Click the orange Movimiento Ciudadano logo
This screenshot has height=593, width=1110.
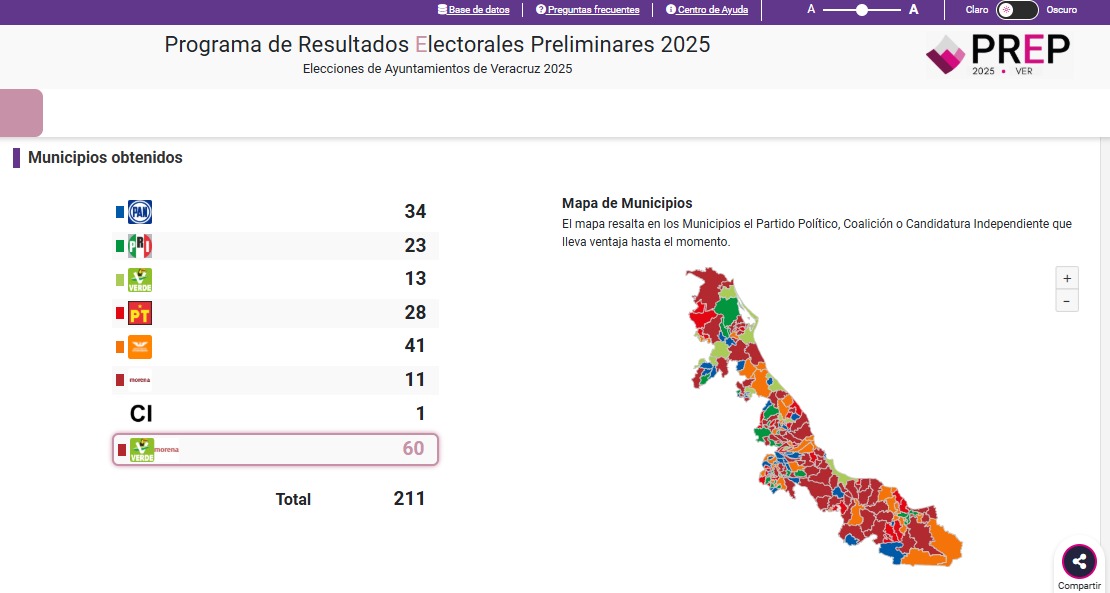[x=139, y=347]
